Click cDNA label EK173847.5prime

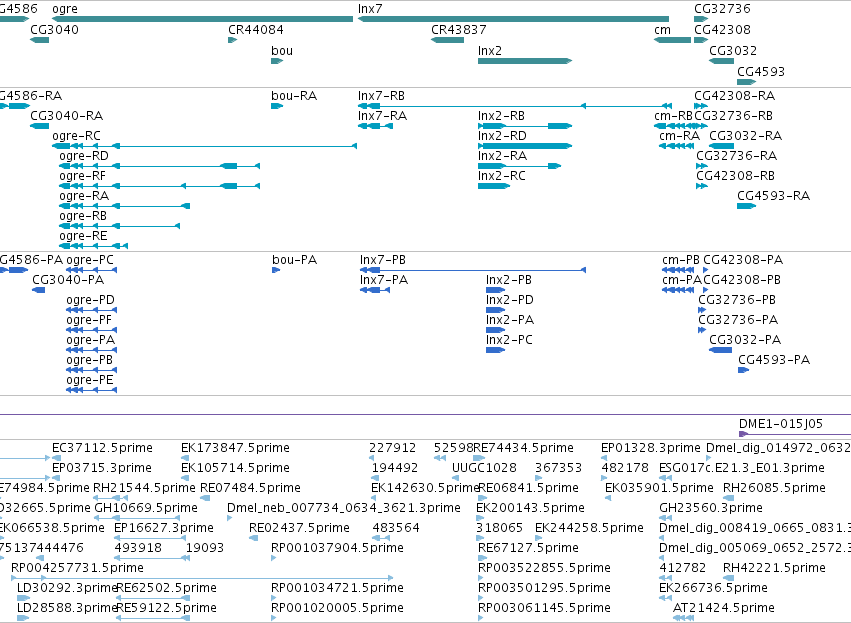coord(236,448)
